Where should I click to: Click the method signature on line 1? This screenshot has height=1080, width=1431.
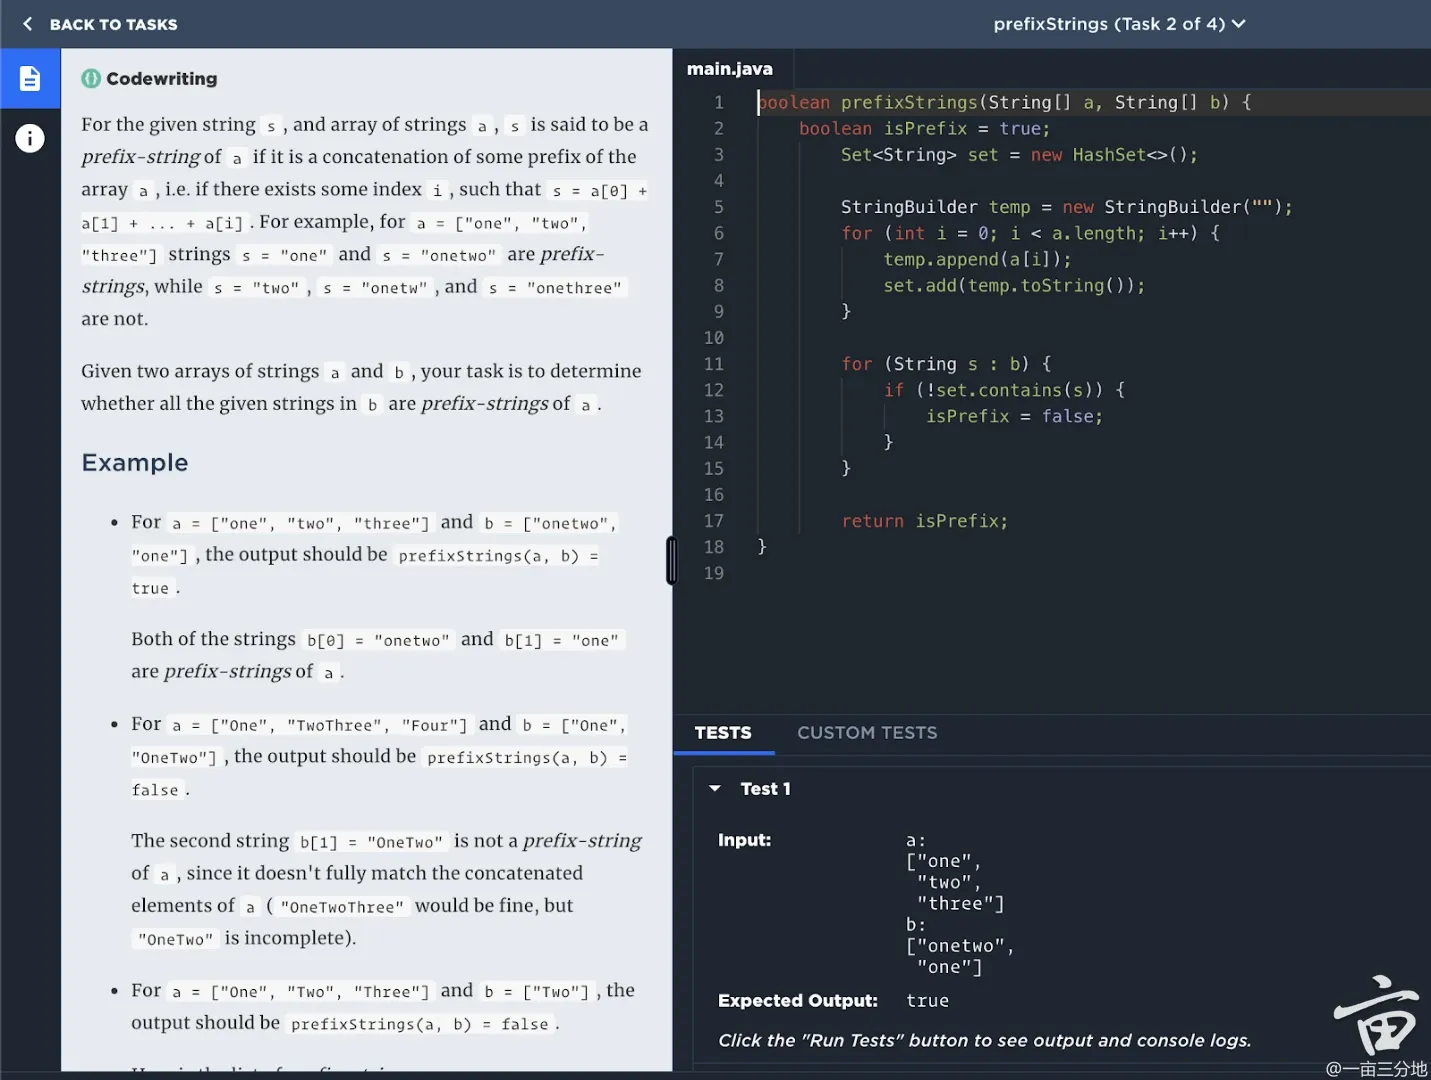pos(1004,102)
